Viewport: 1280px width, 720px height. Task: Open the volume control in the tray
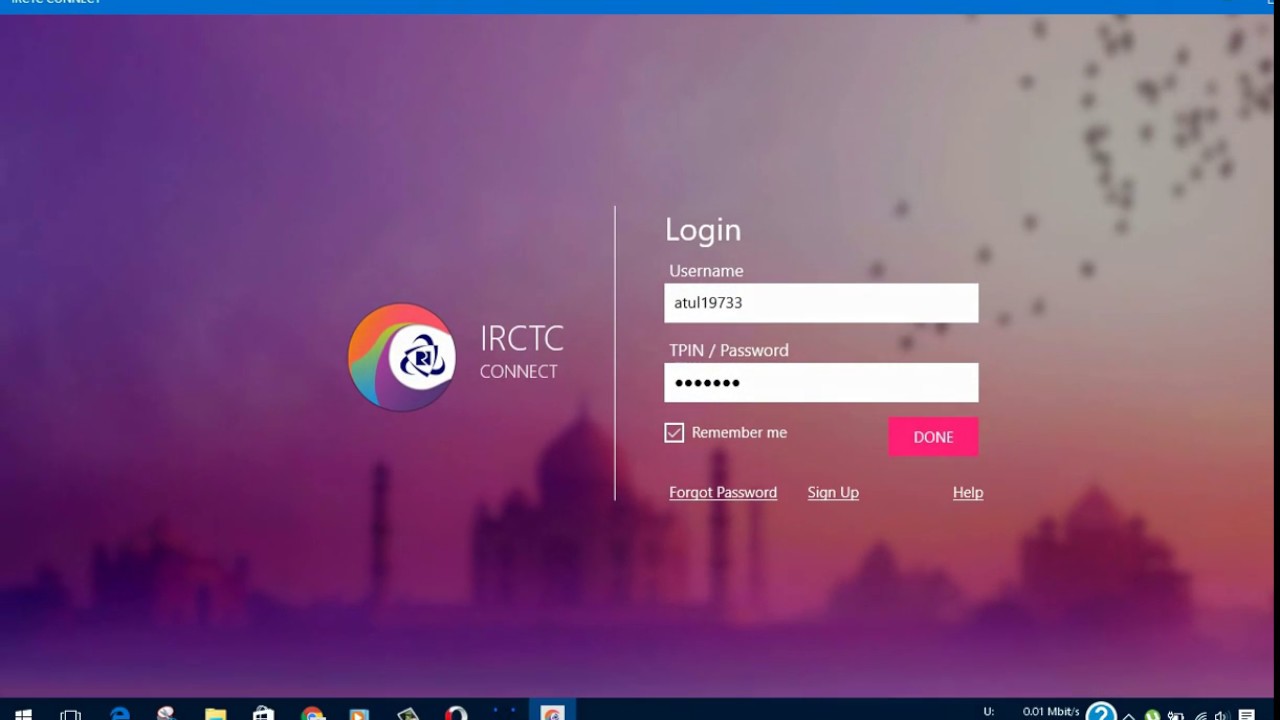coord(1221,714)
